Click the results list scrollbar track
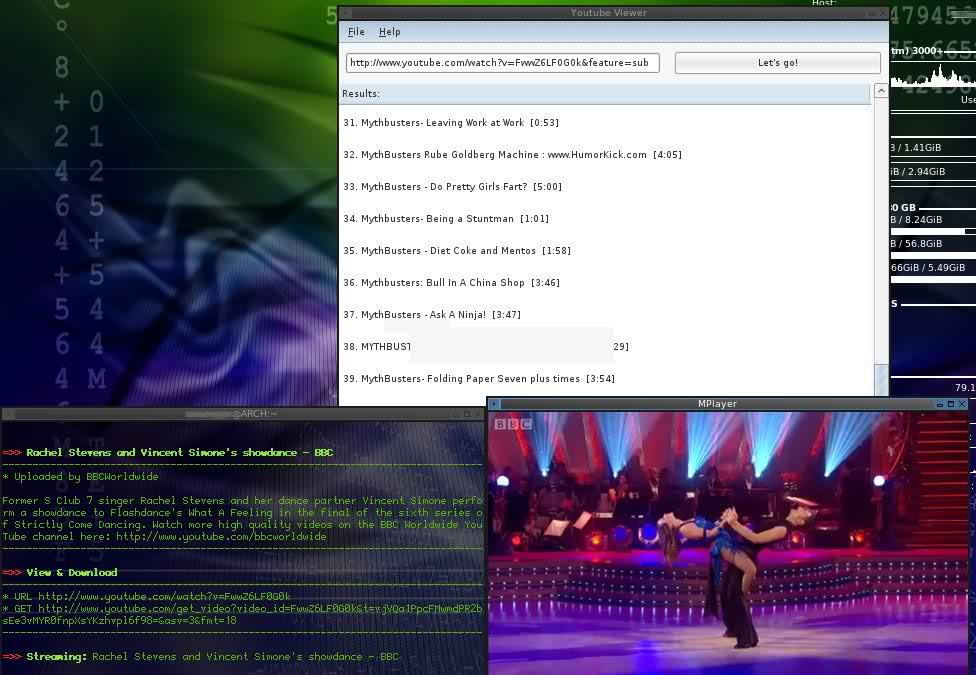The width and height of the screenshot is (976, 675). tap(880, 230)
